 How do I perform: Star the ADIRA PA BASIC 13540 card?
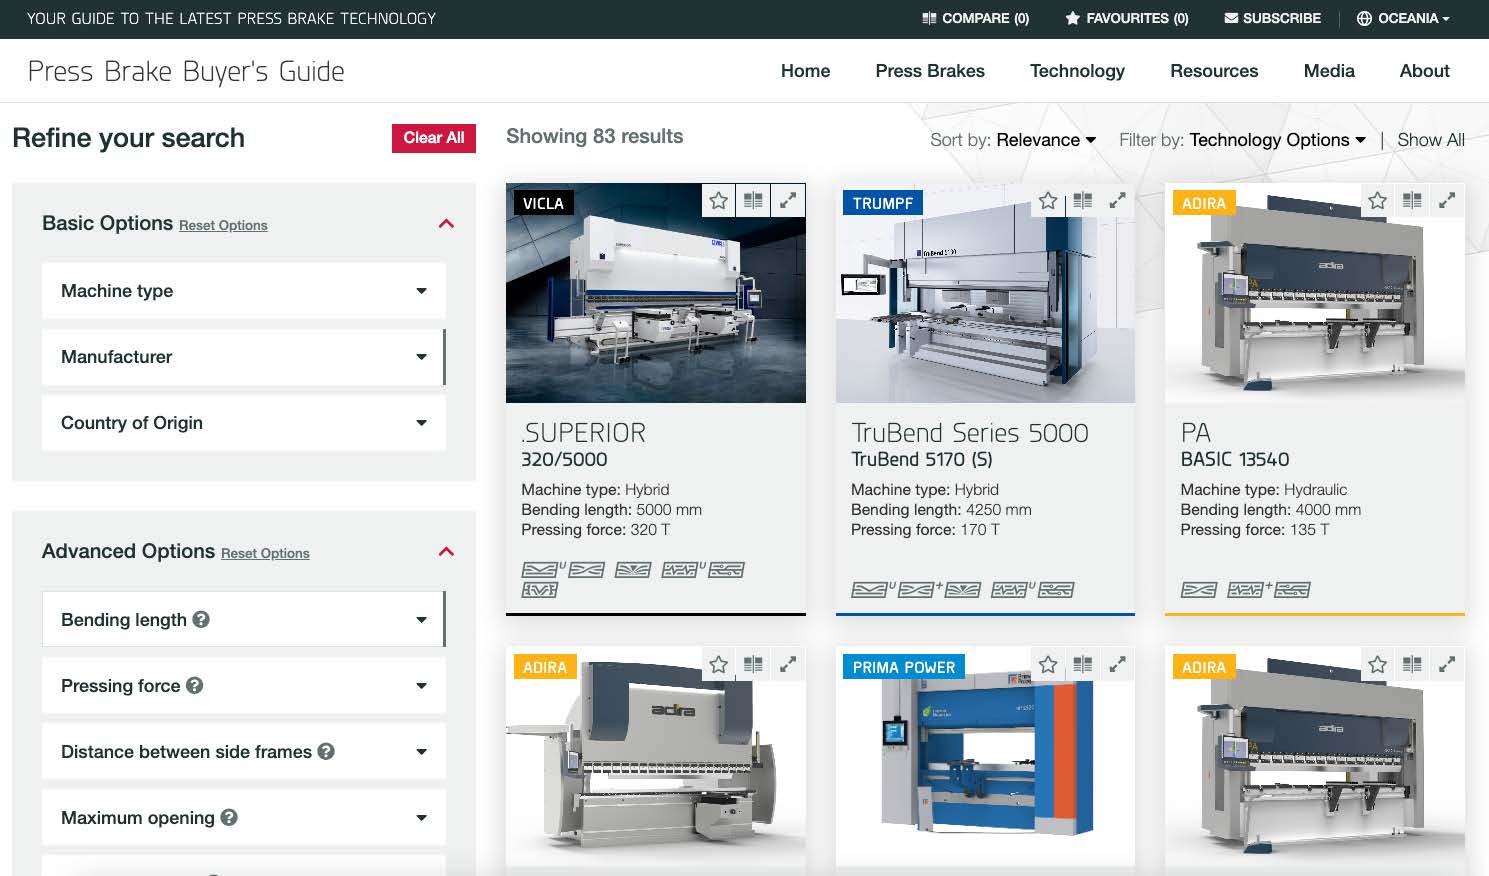click(1377, 201)
